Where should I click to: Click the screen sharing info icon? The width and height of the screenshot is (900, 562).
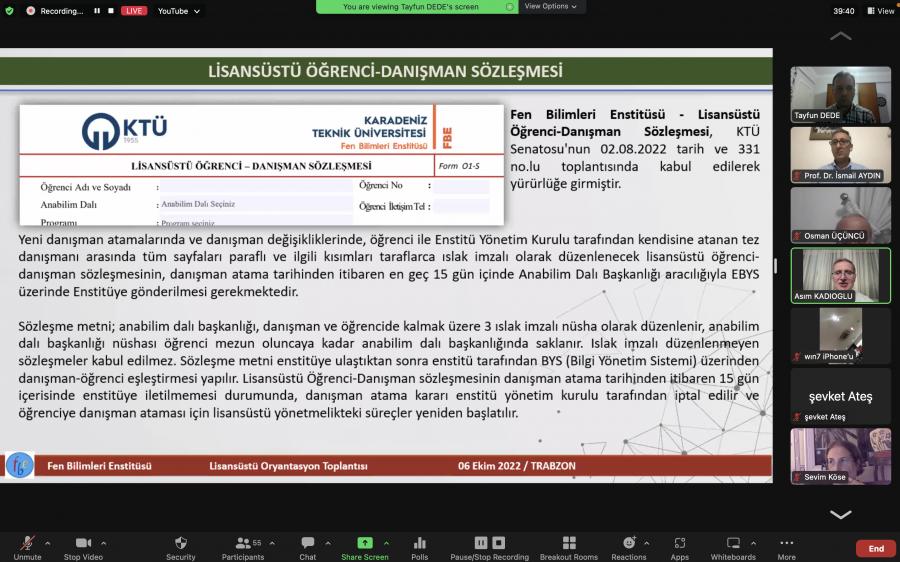click(509, 7)
